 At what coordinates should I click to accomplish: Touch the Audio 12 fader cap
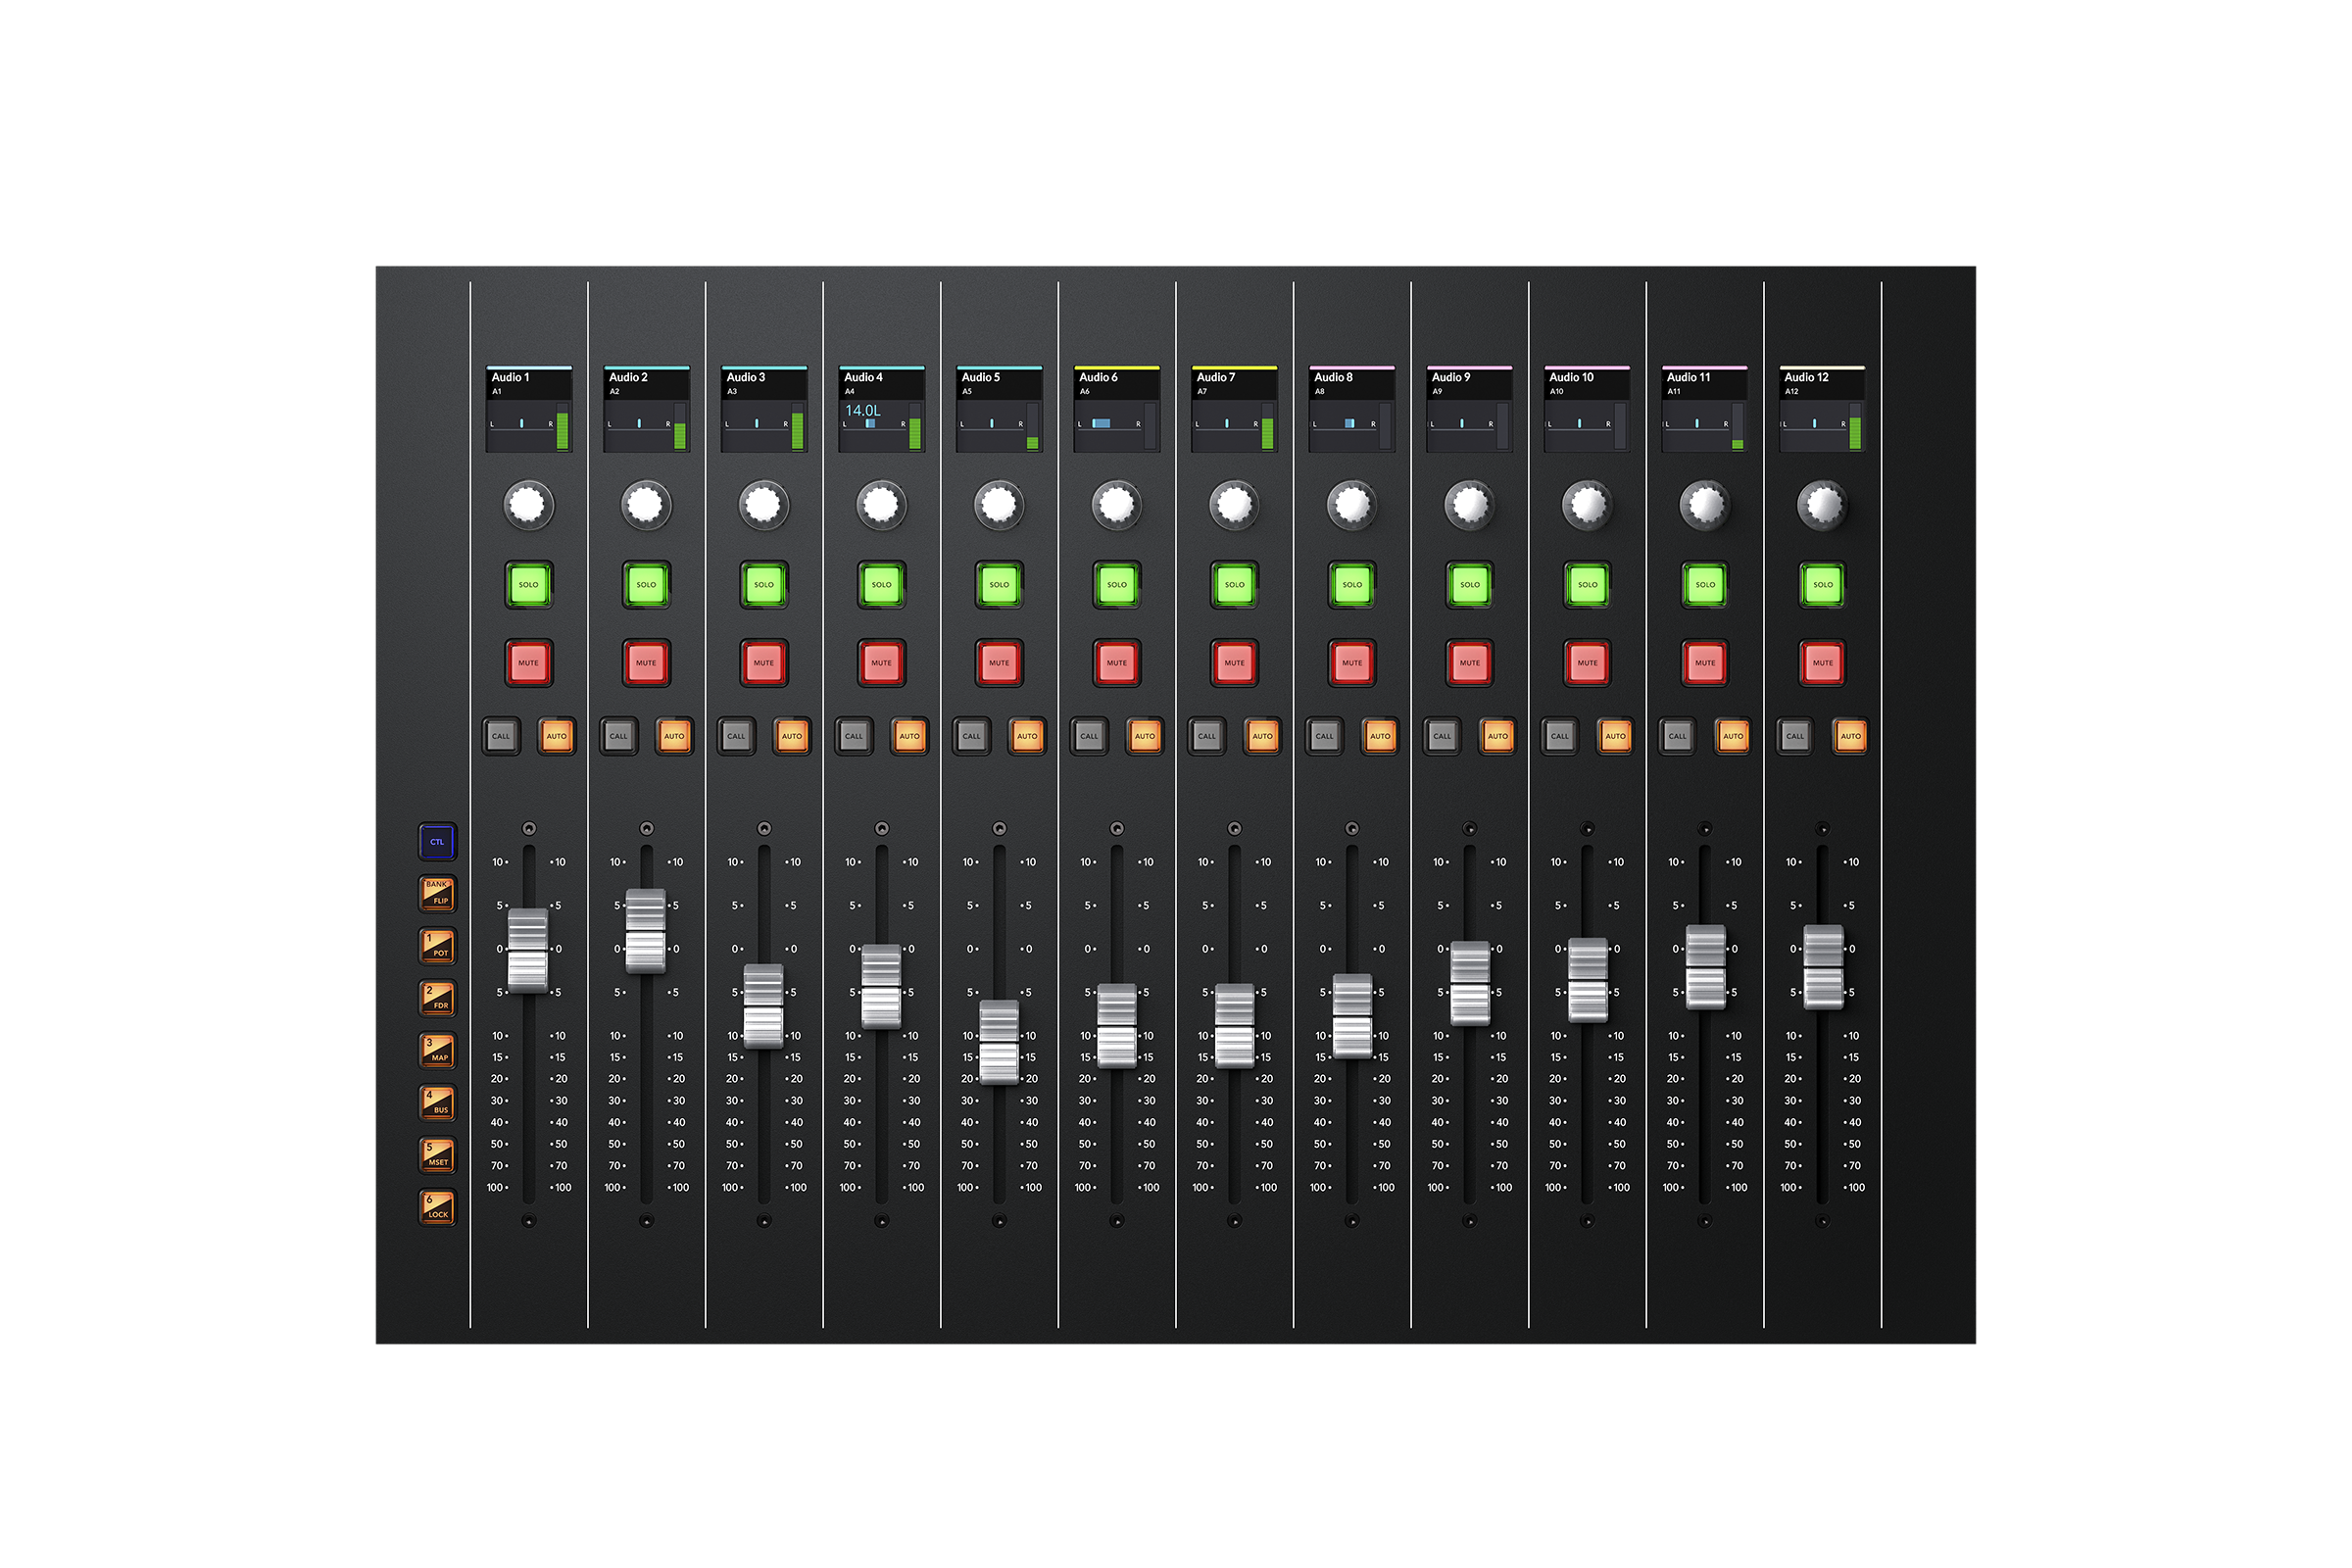(1823, 967)
